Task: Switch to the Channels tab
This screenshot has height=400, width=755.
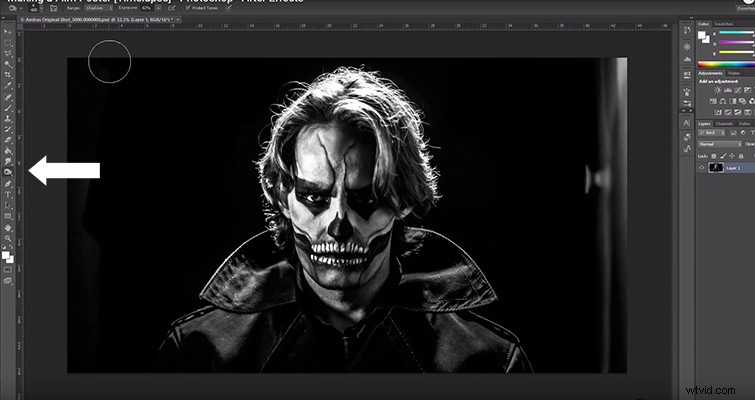Action: [x=724, y=124]
